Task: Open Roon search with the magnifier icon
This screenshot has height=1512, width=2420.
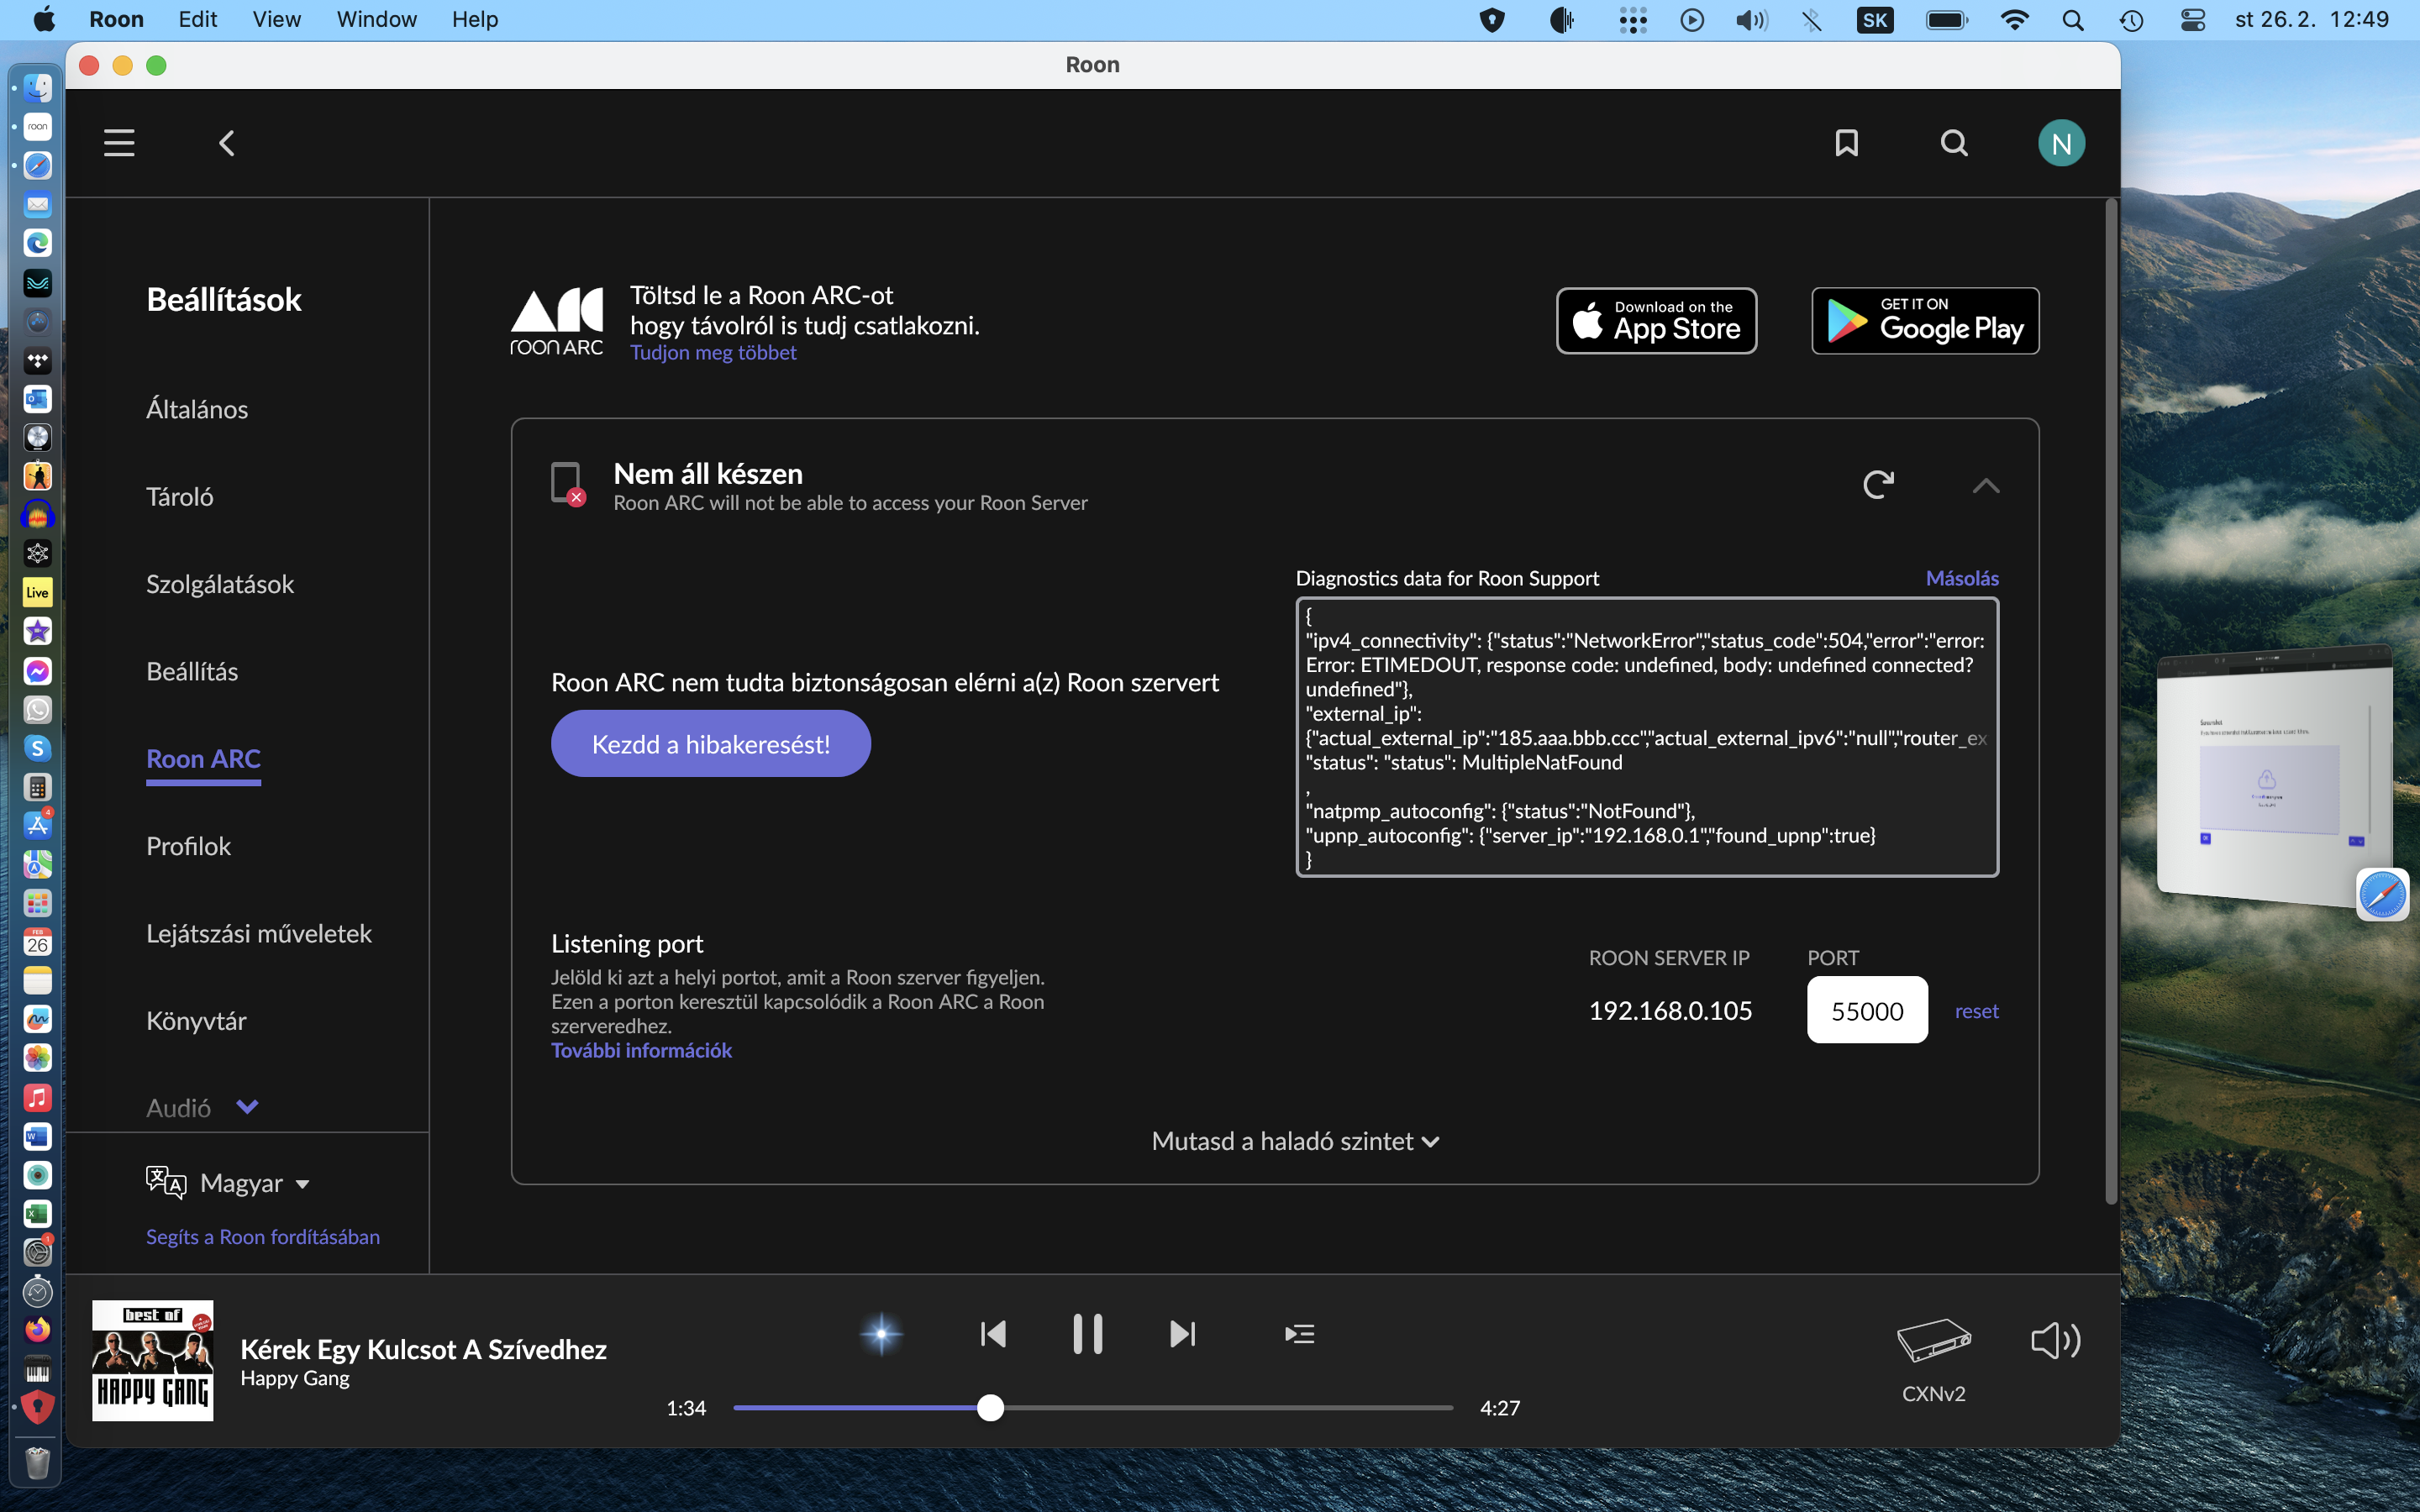Action: (x=1954, y=143)
